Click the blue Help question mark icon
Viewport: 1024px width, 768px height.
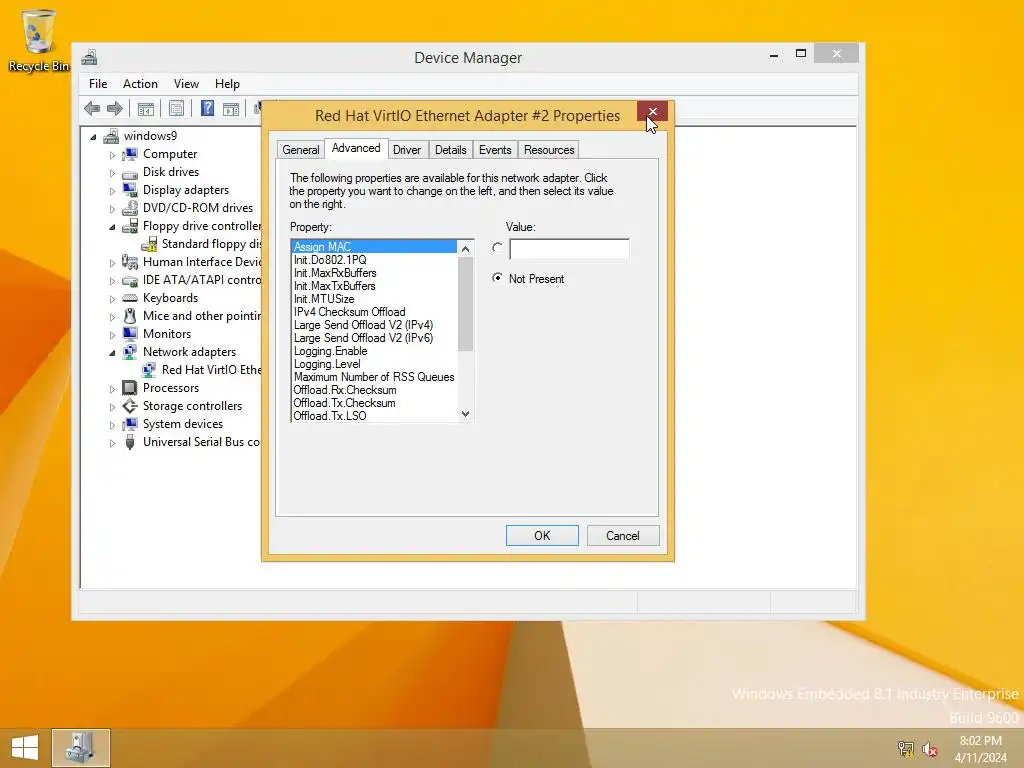pos(207,108)
